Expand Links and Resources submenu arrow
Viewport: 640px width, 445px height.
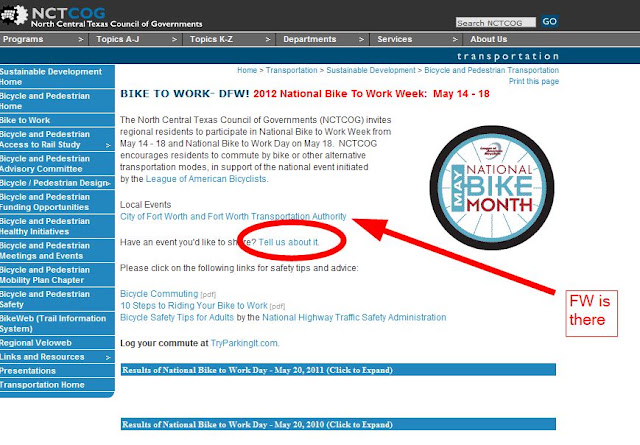[x=108, y=358]
